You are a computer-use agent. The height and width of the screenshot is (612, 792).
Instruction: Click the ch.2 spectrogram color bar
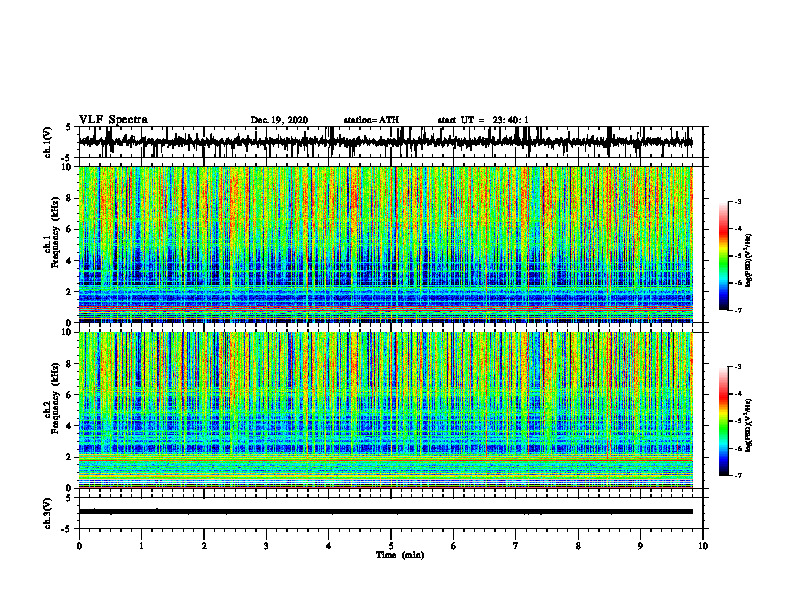pos(724,421)
